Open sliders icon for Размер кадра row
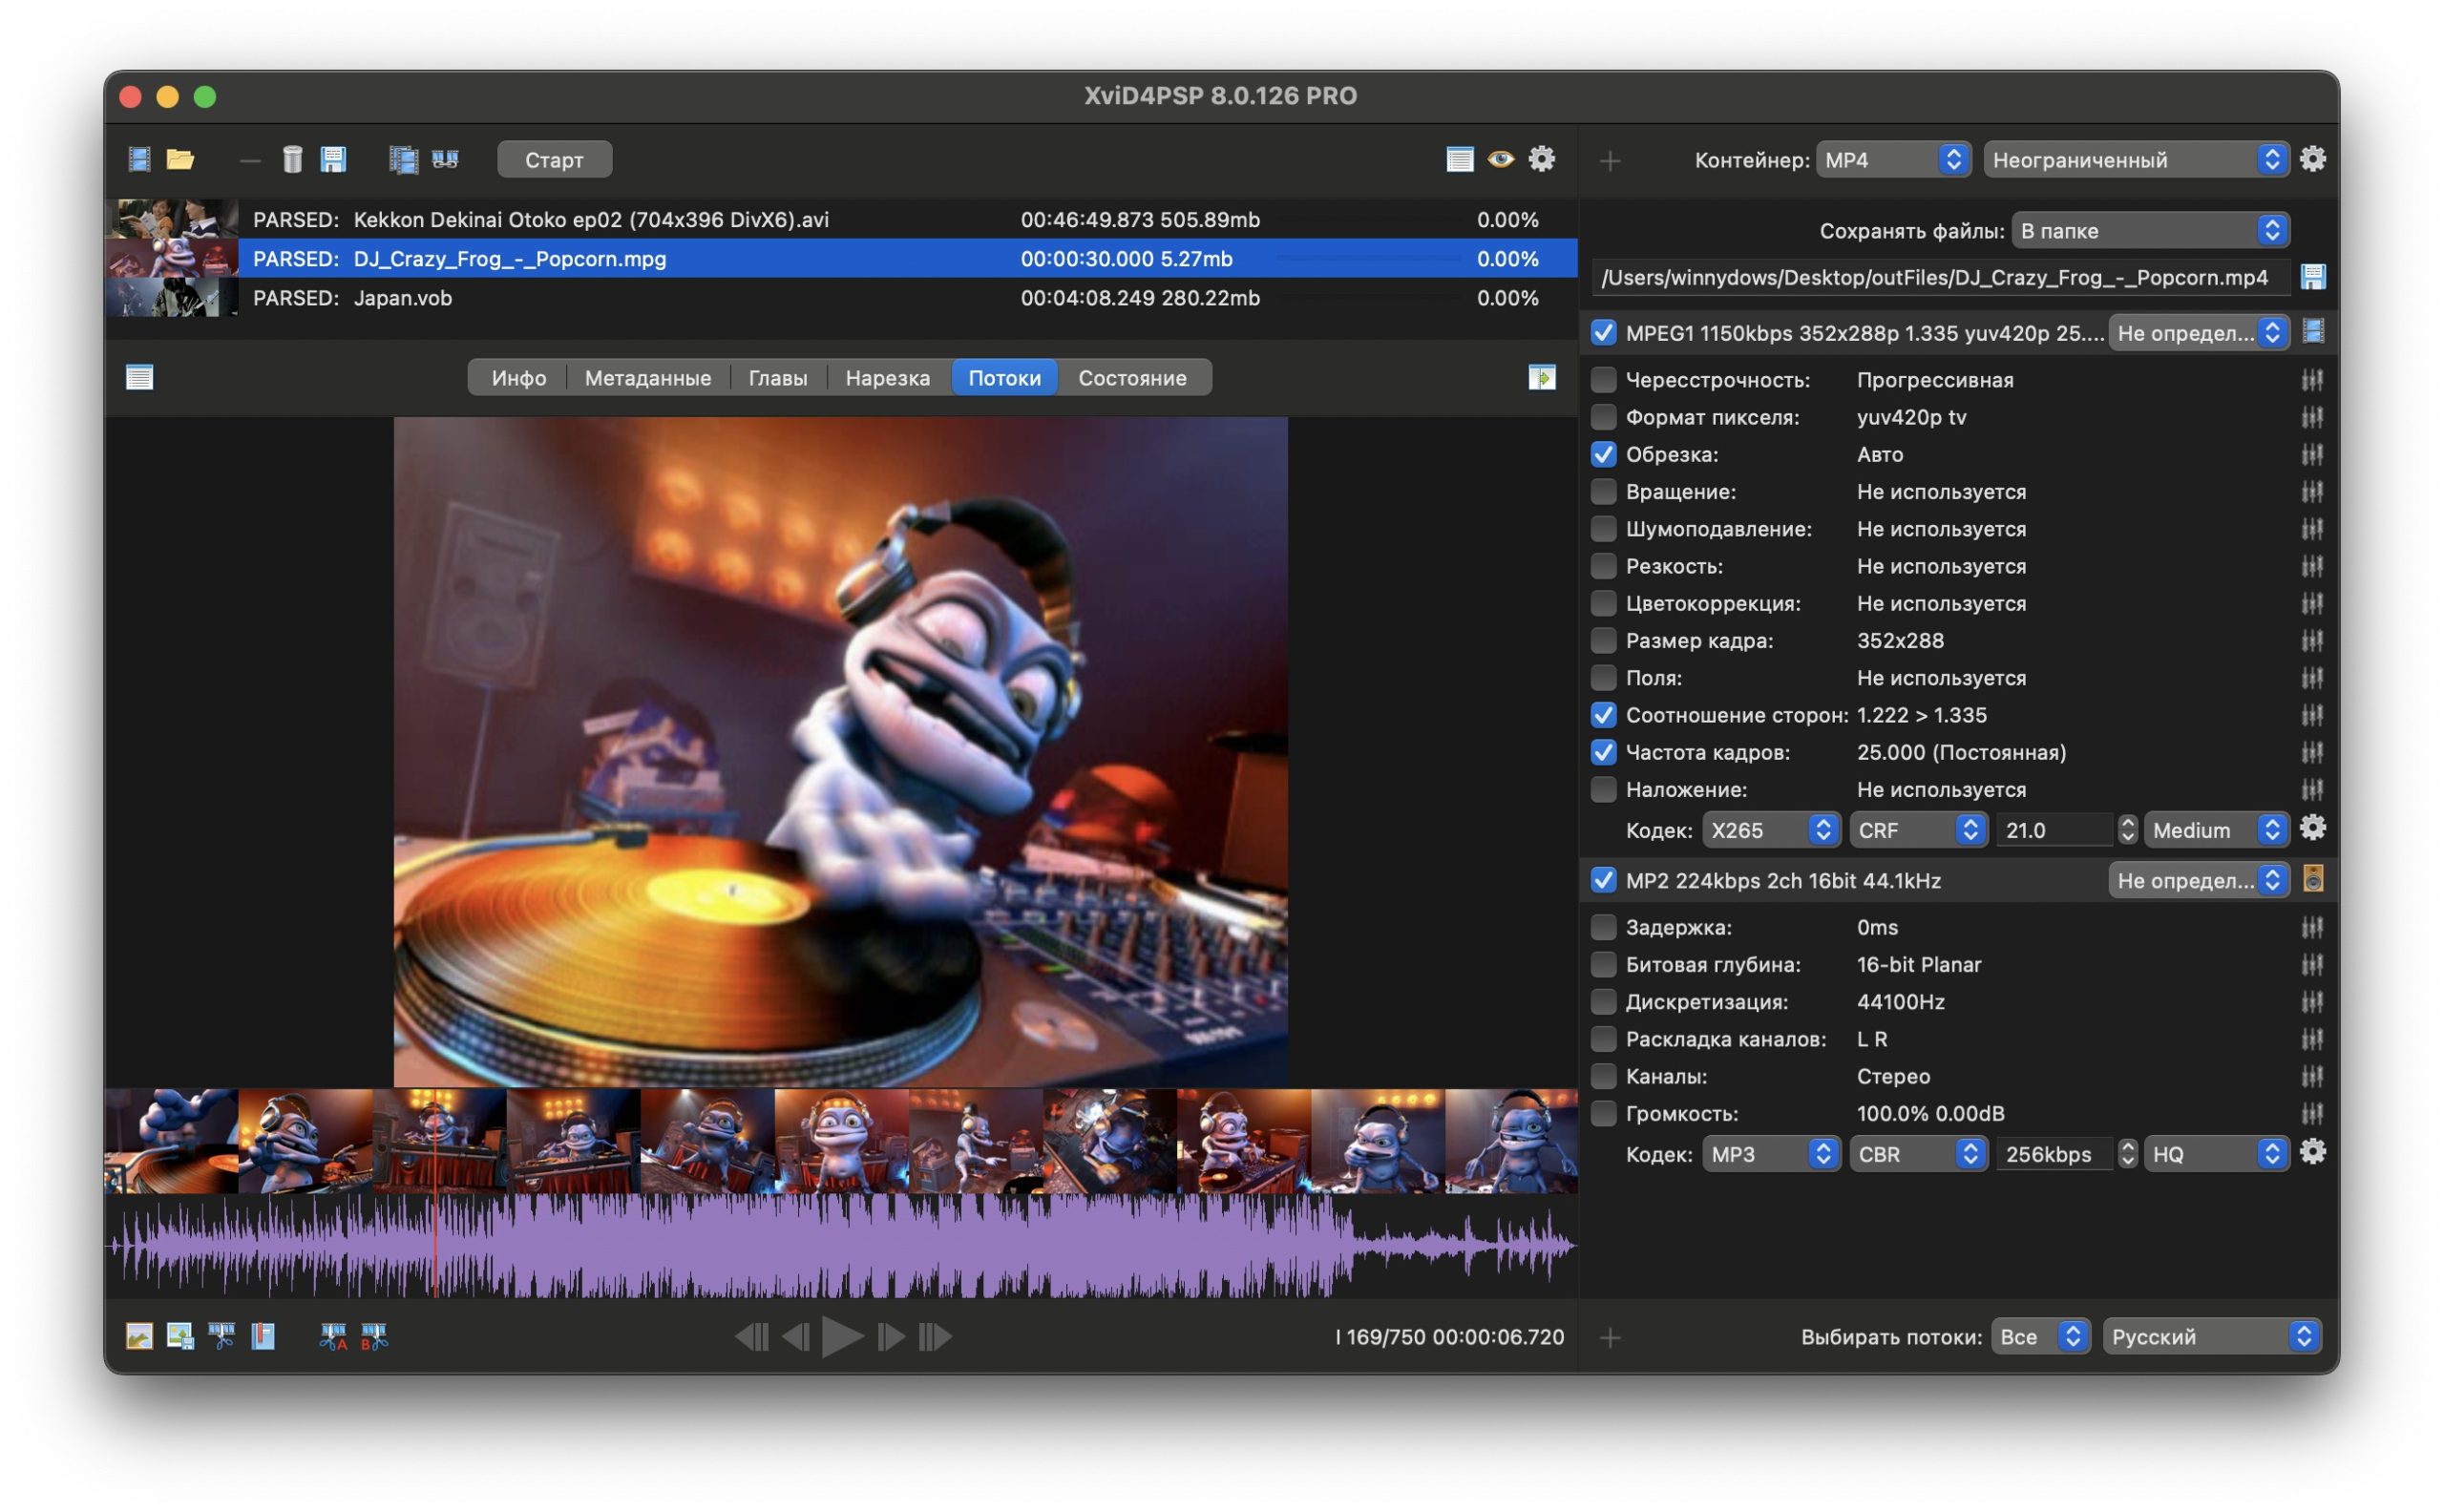2444x1512 pixels. 2312,641
